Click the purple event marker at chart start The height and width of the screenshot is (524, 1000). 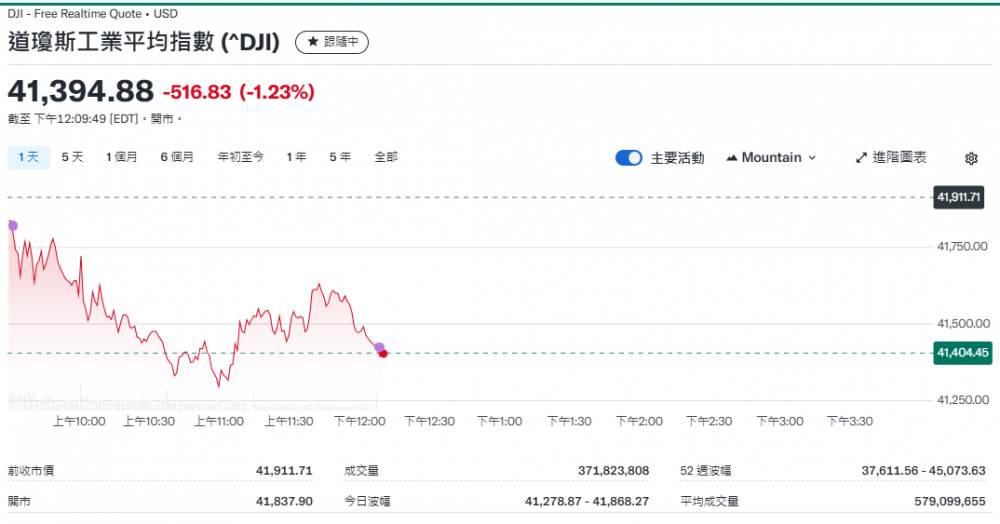[13, 225]
